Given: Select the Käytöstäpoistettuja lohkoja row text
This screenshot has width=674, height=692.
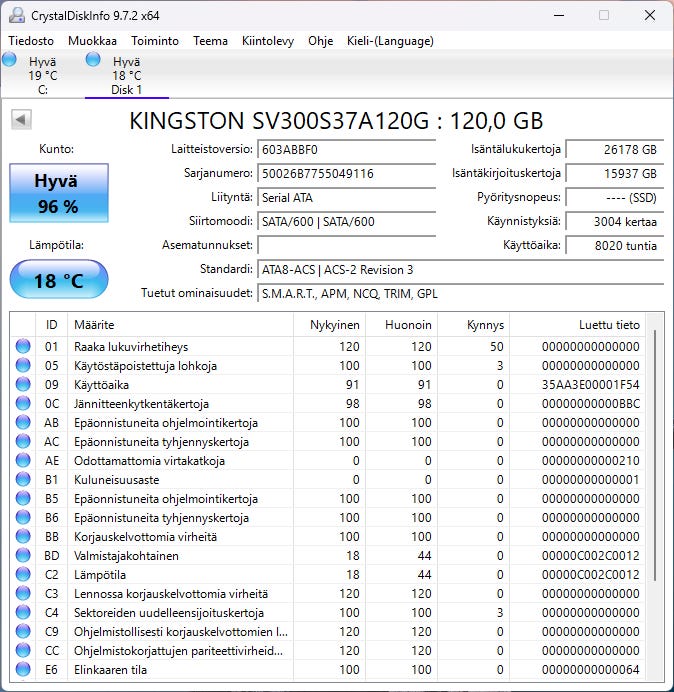Looking at the screenshot, I should [145, 366].
